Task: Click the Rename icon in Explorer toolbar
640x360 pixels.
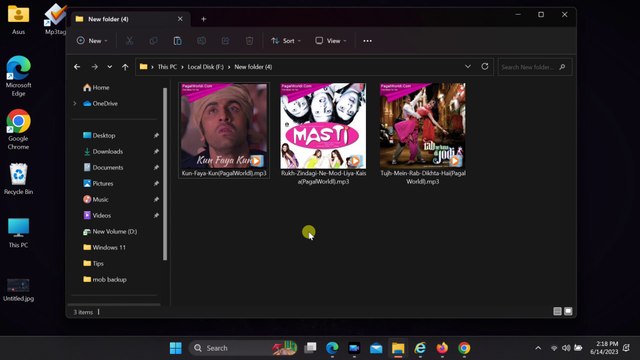Action: click(x=201, y=41)
